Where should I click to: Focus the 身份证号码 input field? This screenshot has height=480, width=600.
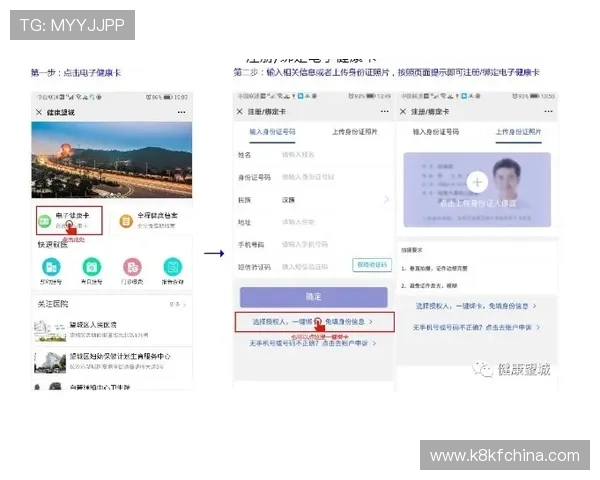(313, 177)
